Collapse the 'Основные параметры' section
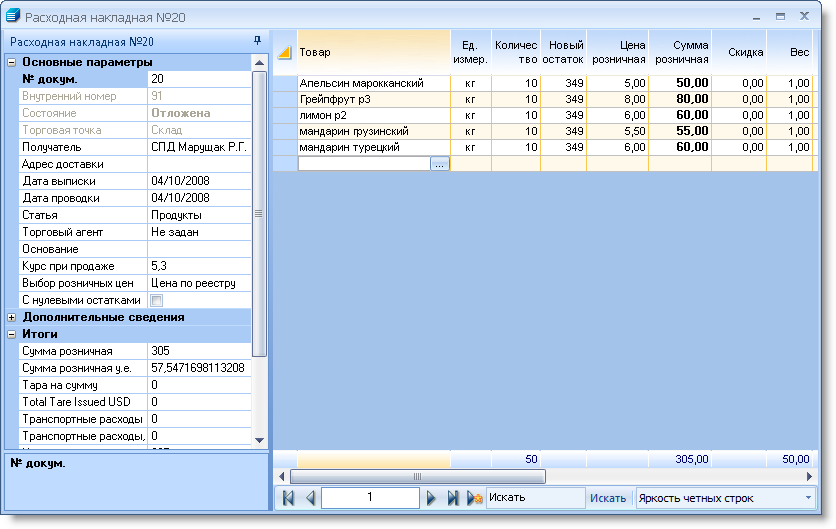The height and width of the screenshot is (529, 836). [x=12, y=62]
